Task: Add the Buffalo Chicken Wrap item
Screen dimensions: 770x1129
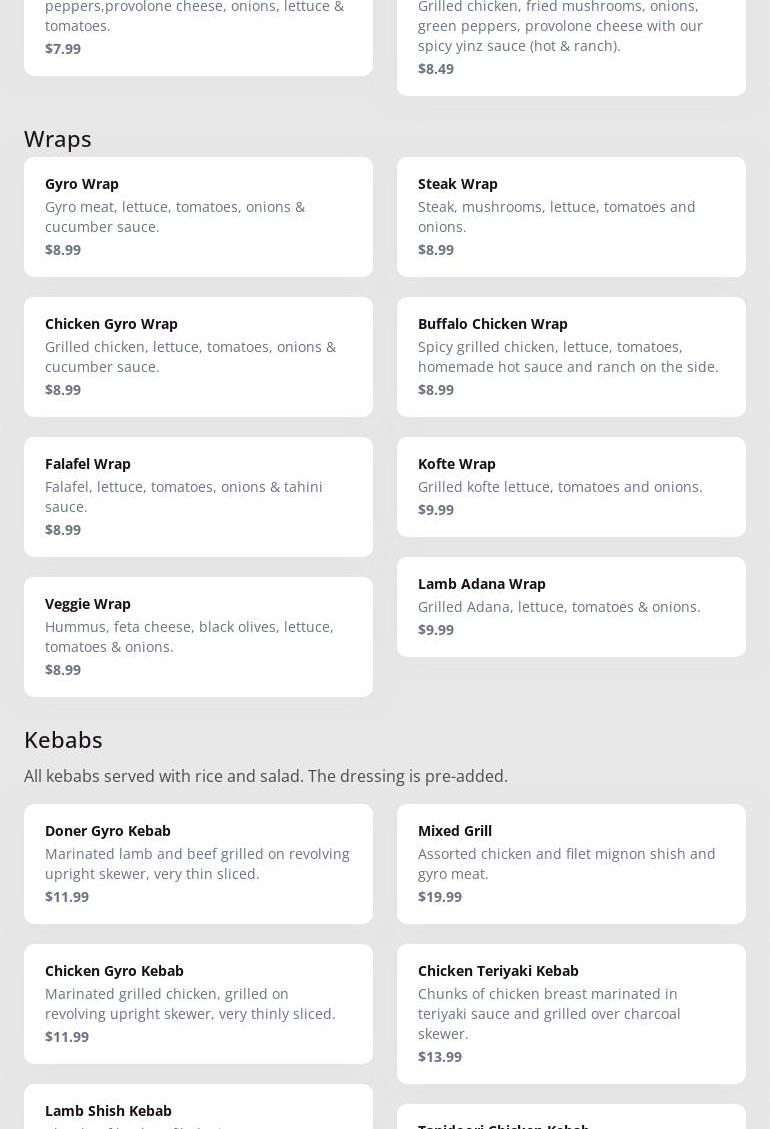Action: [571, 356]
